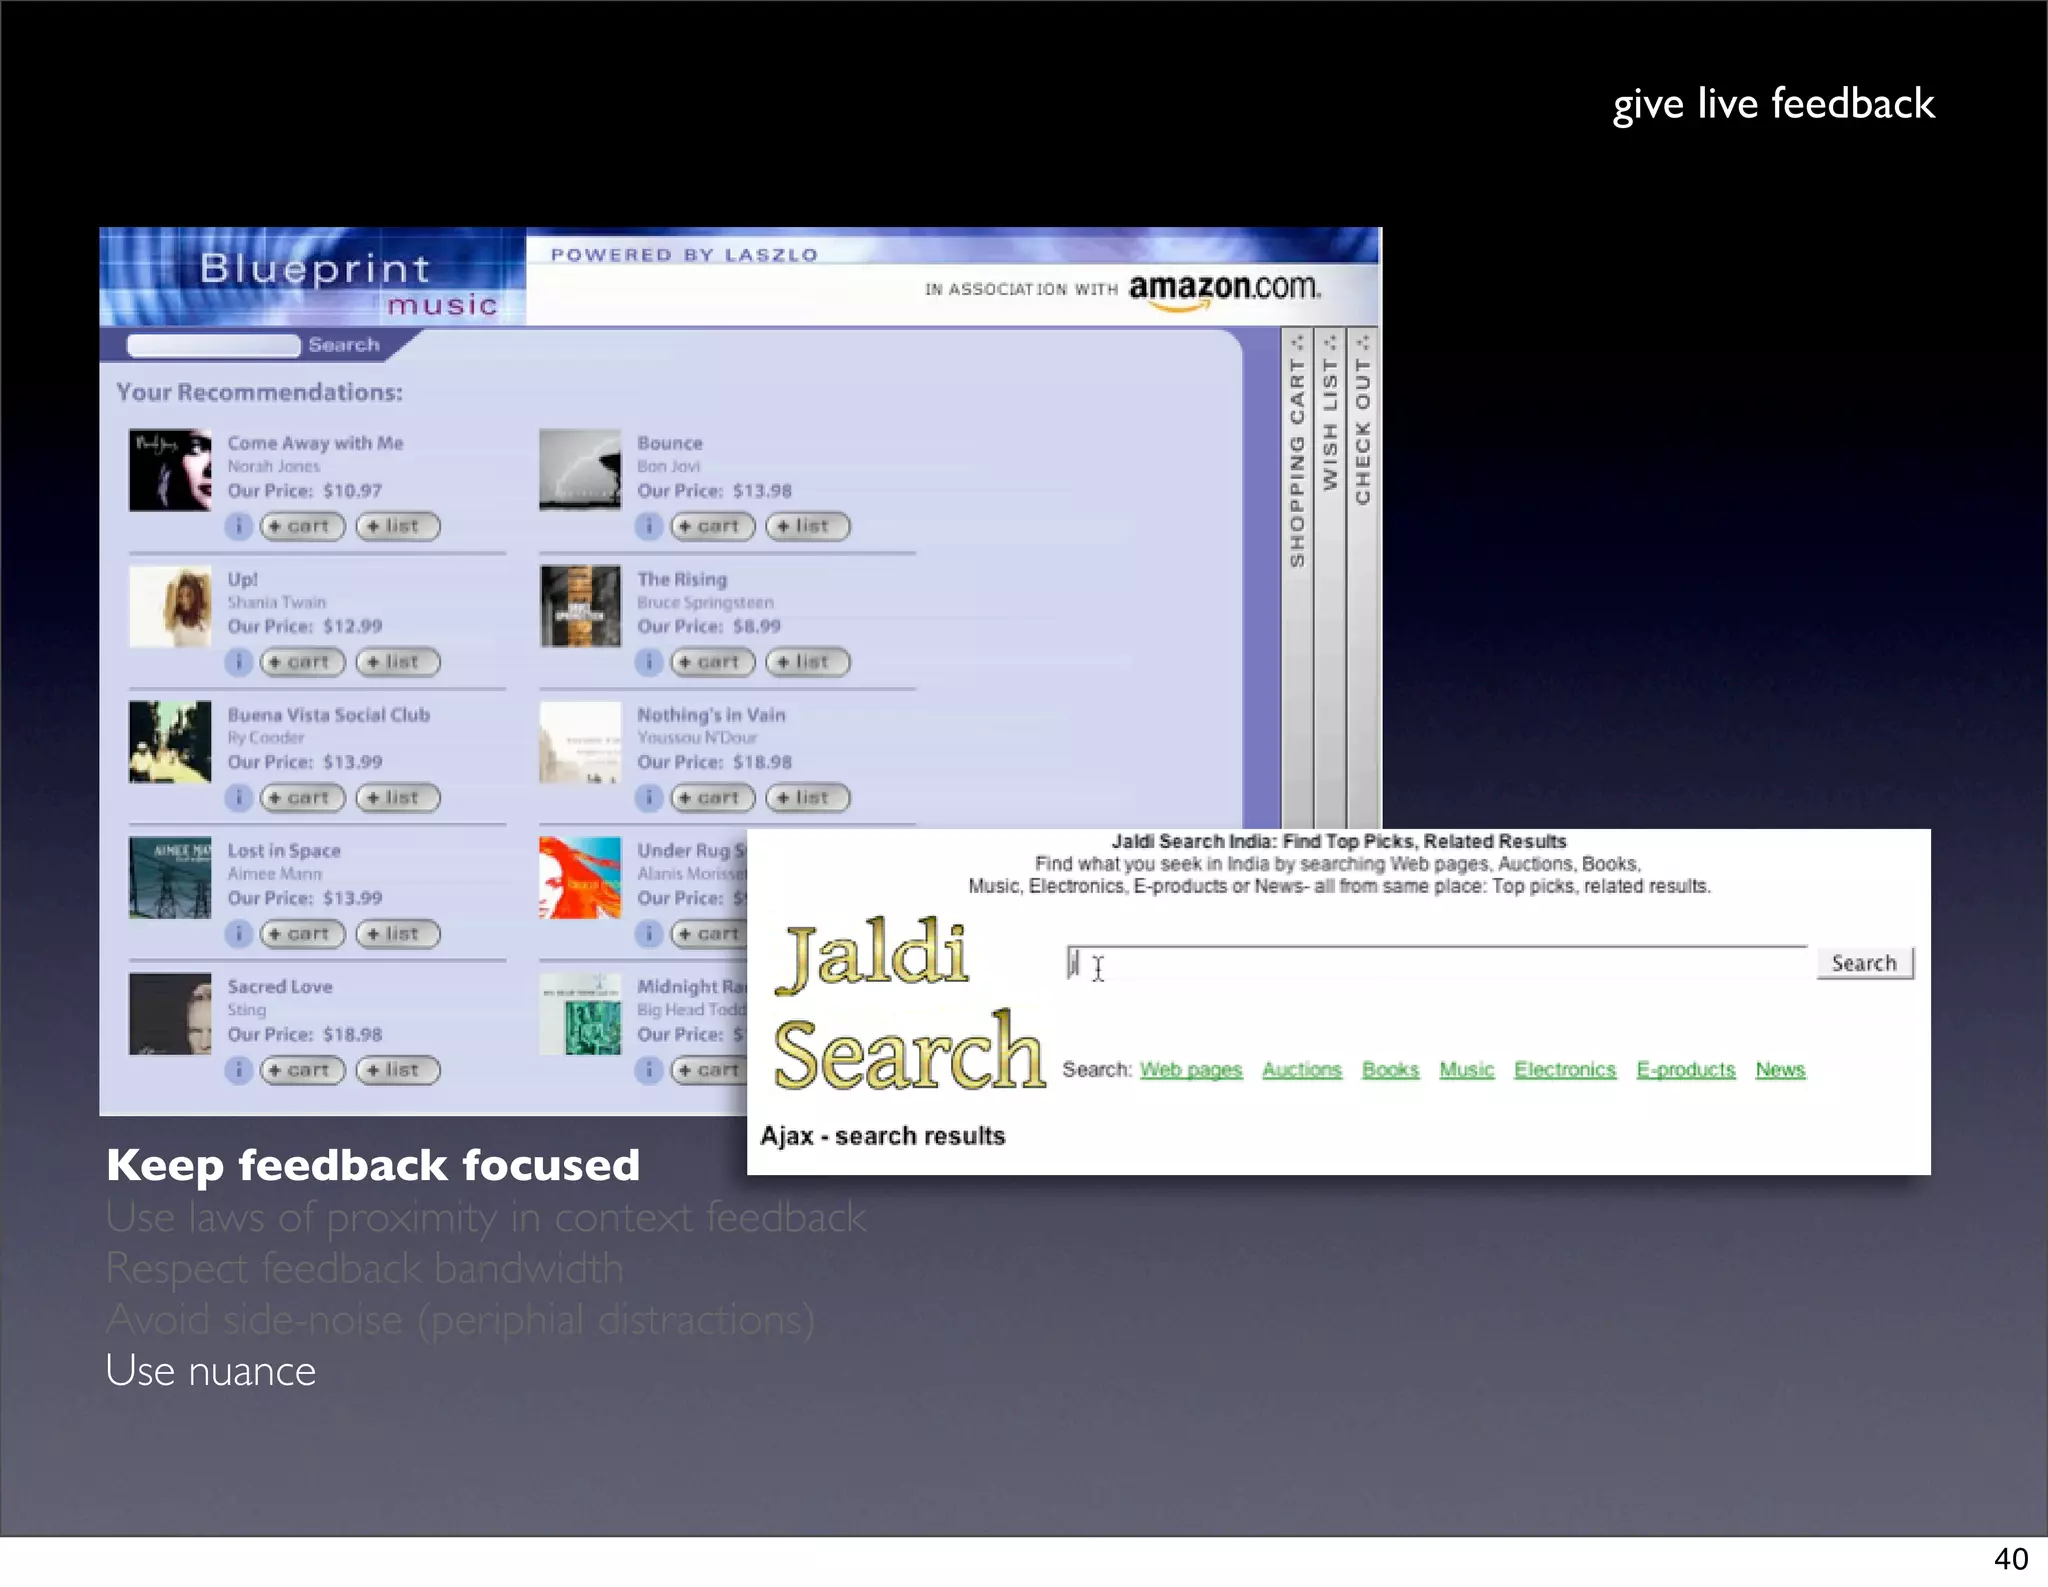The width and height of the screenshot is (2048, 1587).
Task: Click info icon for Midnight Radio
Action: 648,1070
